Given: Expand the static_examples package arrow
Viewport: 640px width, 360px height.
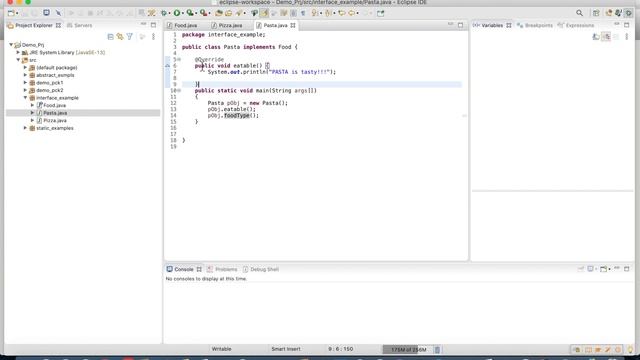Looking at the screenshot, I should pyautogui.click(x=25, y=128).
